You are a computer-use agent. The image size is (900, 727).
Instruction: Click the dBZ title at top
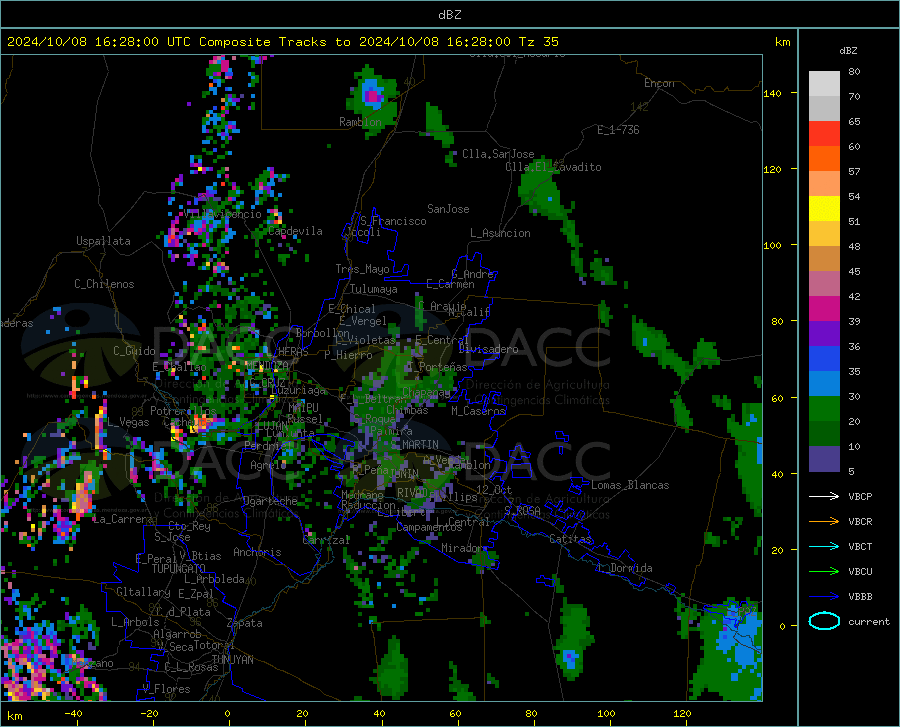pyautogui.click(x=449, y=14)
